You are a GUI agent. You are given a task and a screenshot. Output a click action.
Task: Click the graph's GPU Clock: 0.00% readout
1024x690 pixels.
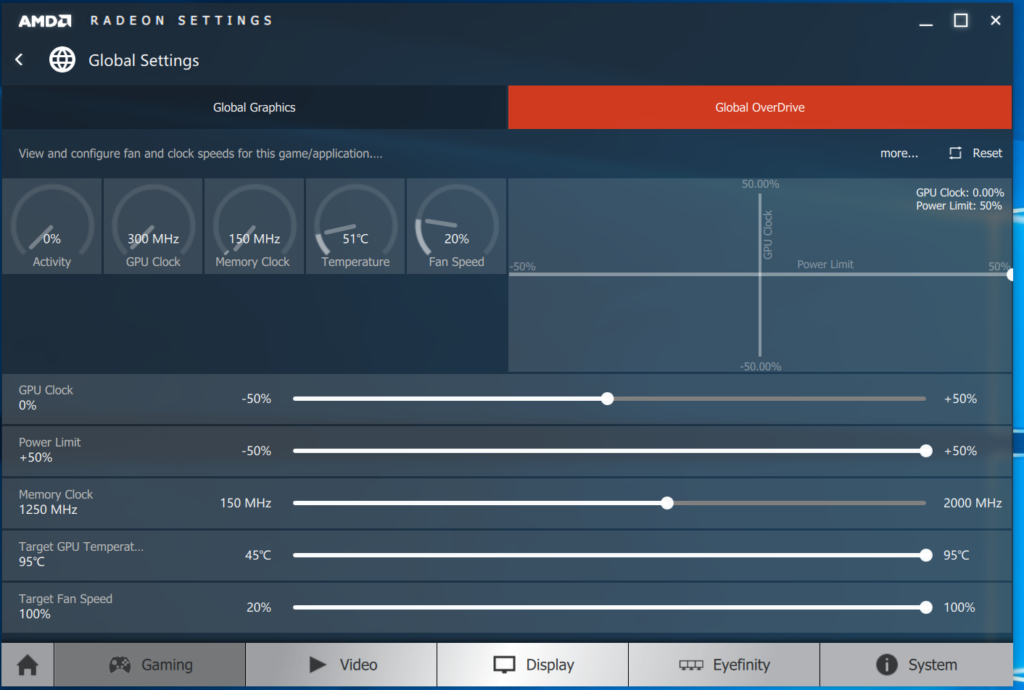point(959,193)
